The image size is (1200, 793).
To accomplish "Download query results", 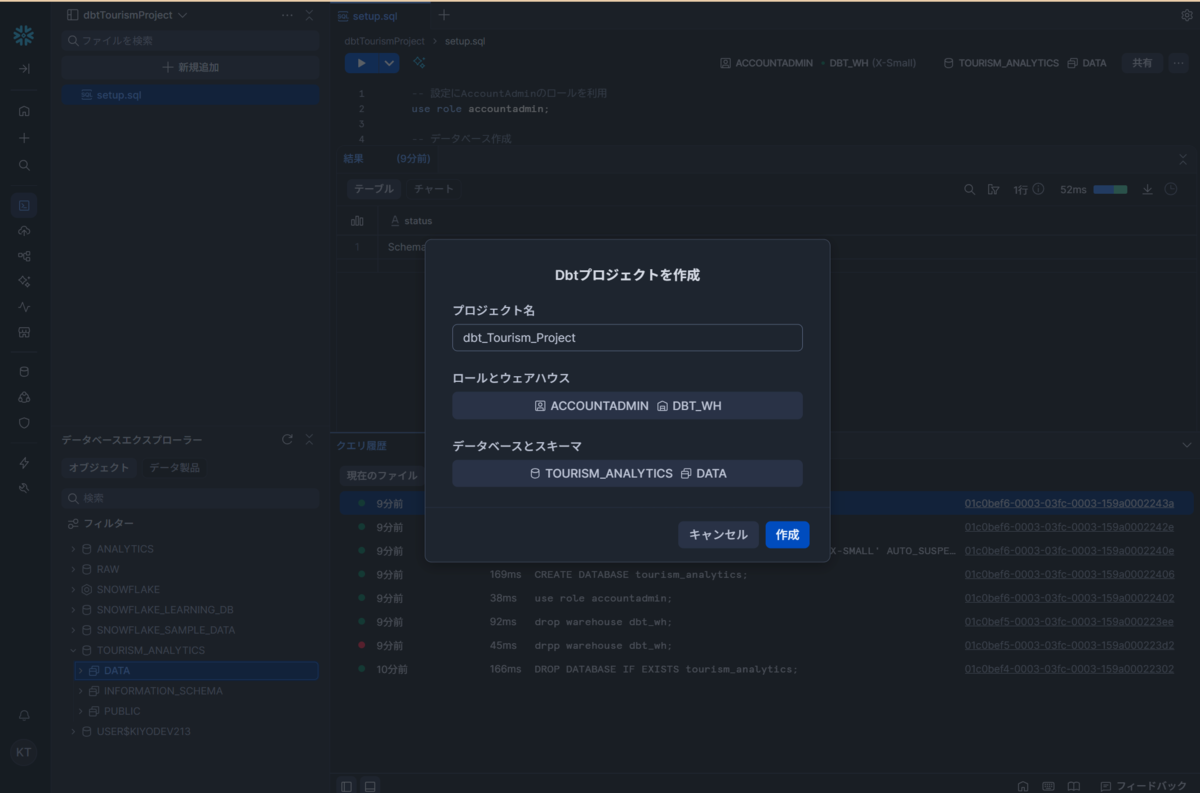I will [x=1148, y=189].
